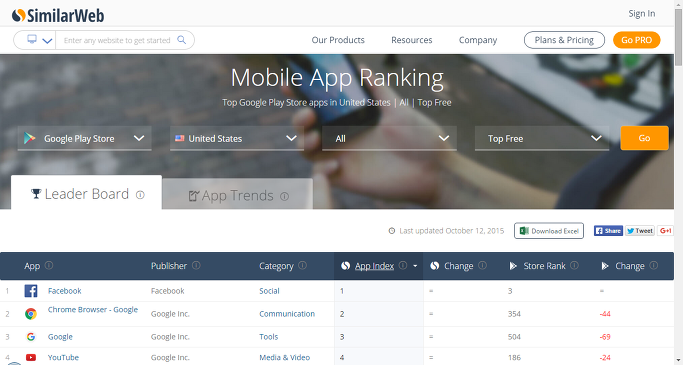Click the Chrome Browser app icon
This screenshot has width=683, height=365.
[x=31, y=314]
